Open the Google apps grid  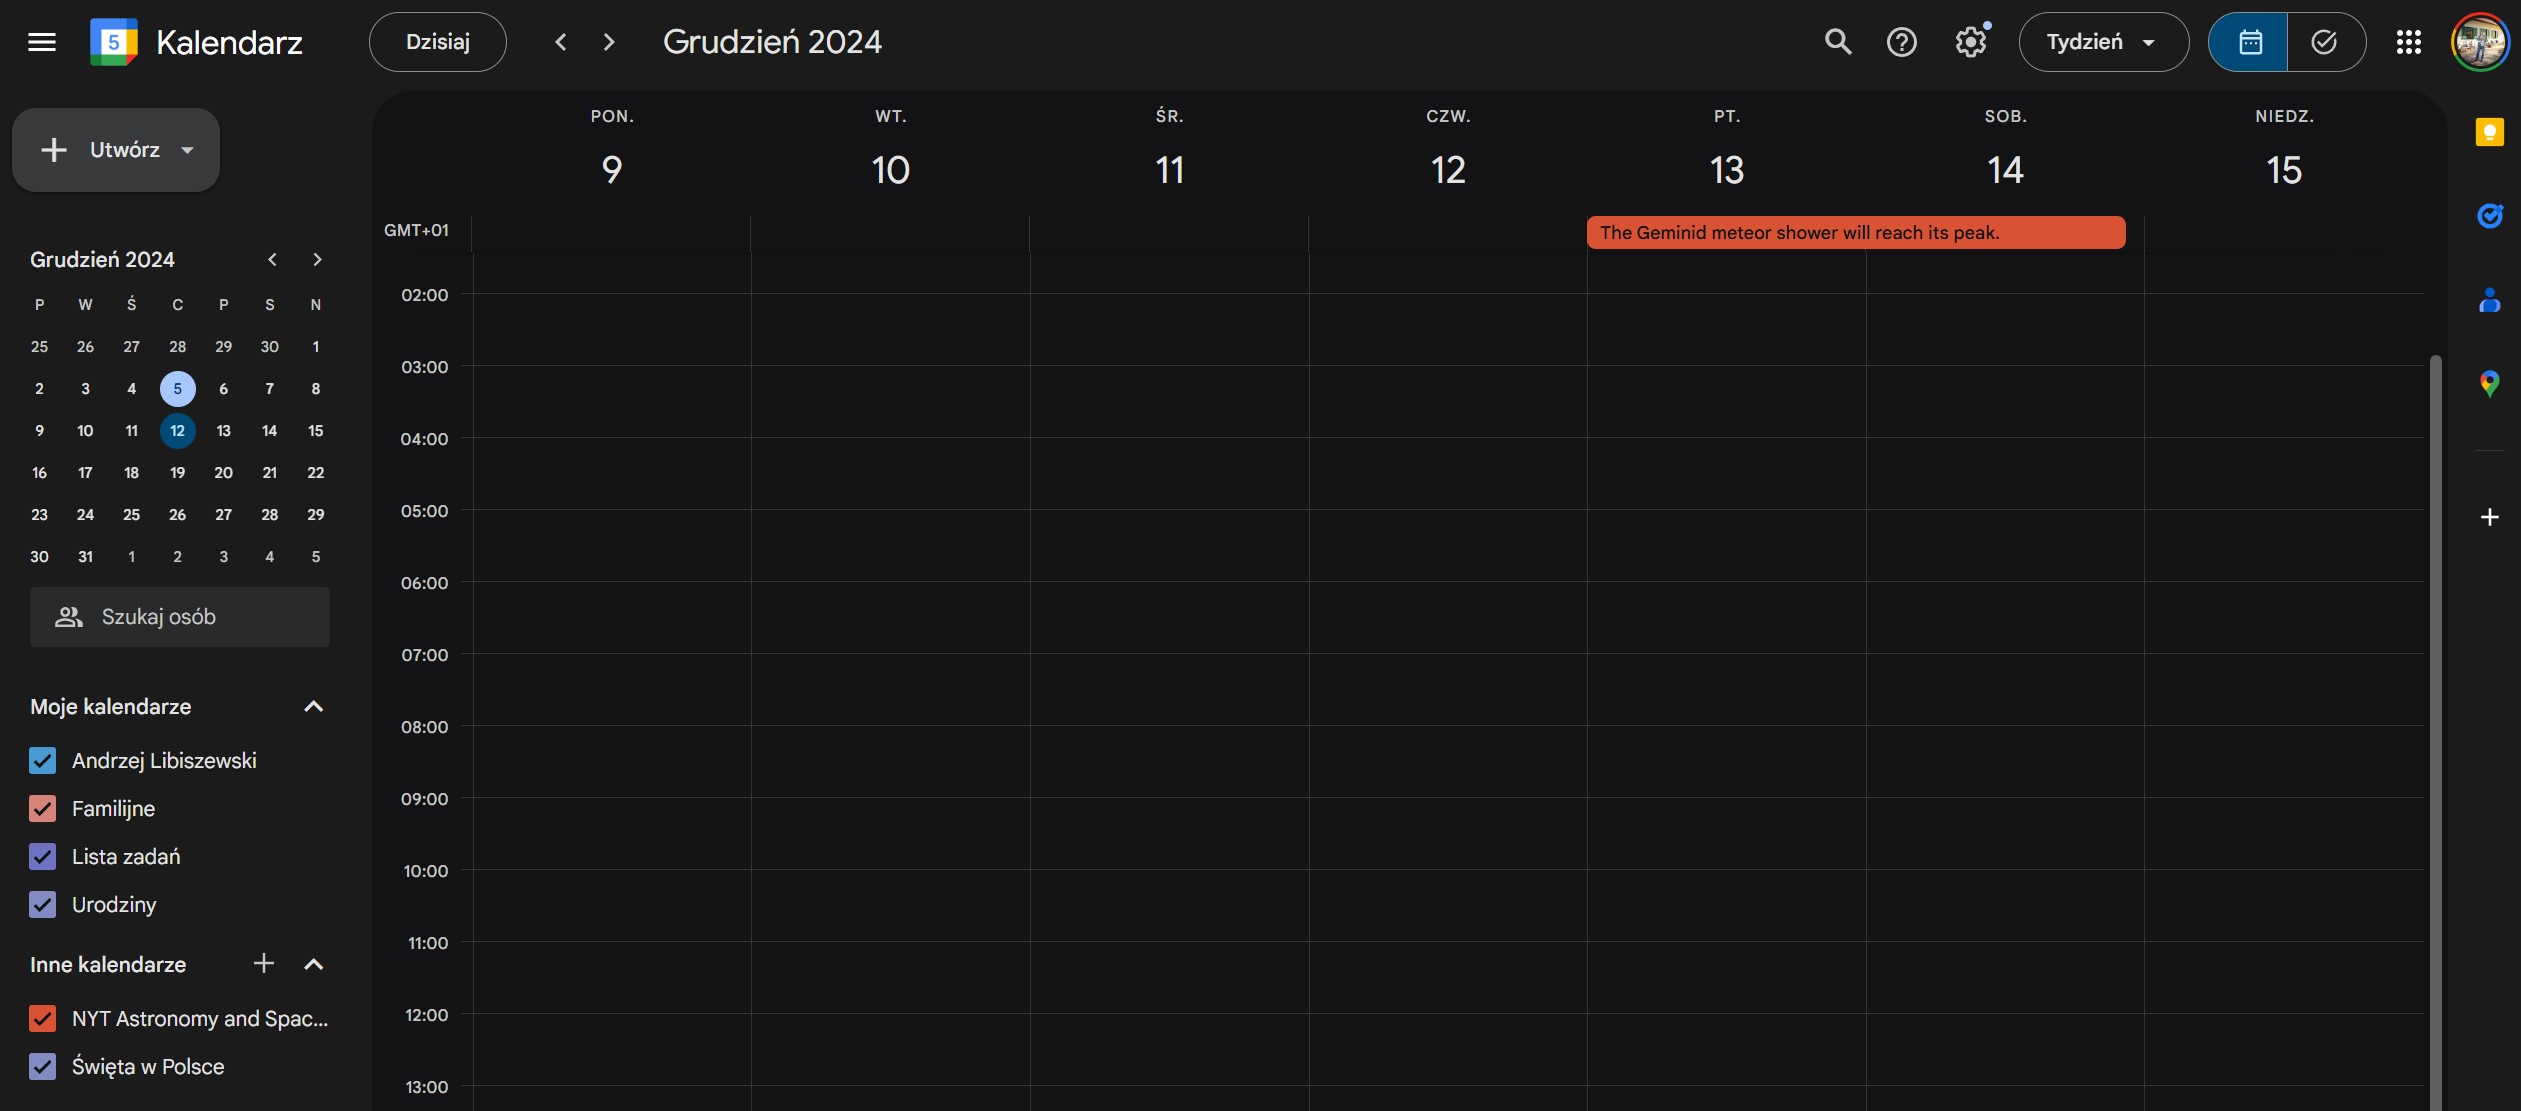[2408, 42]
